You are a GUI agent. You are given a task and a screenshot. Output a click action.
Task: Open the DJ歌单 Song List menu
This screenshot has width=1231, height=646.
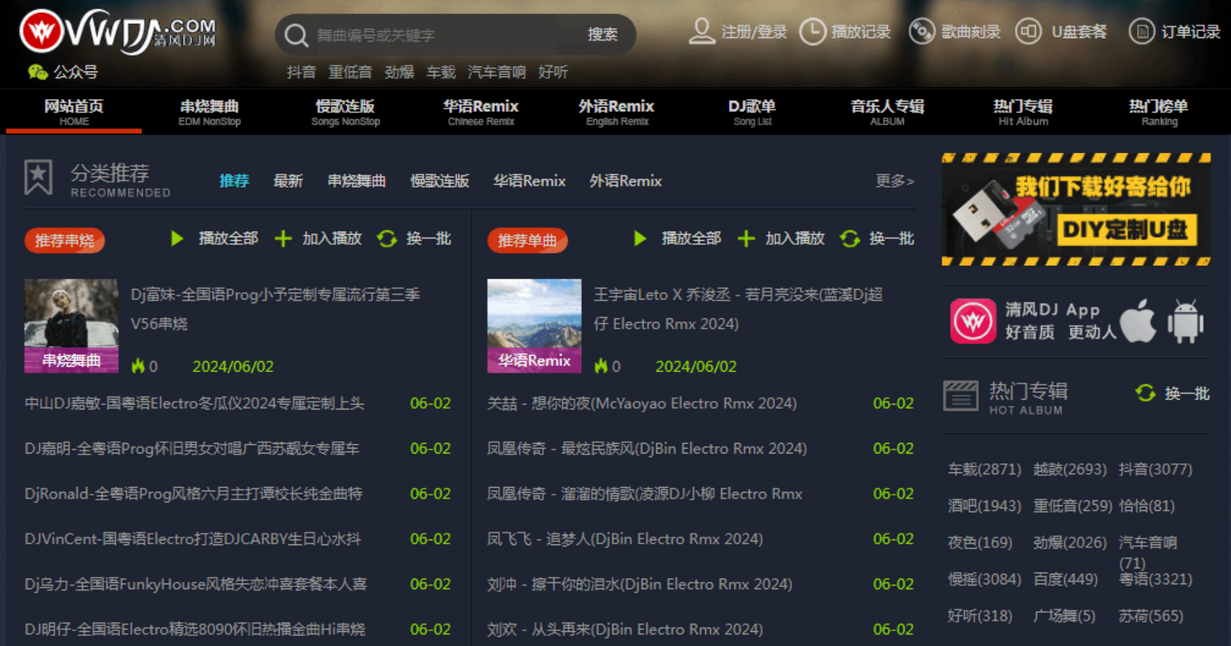pyautogui.click(x=752, y=111)
